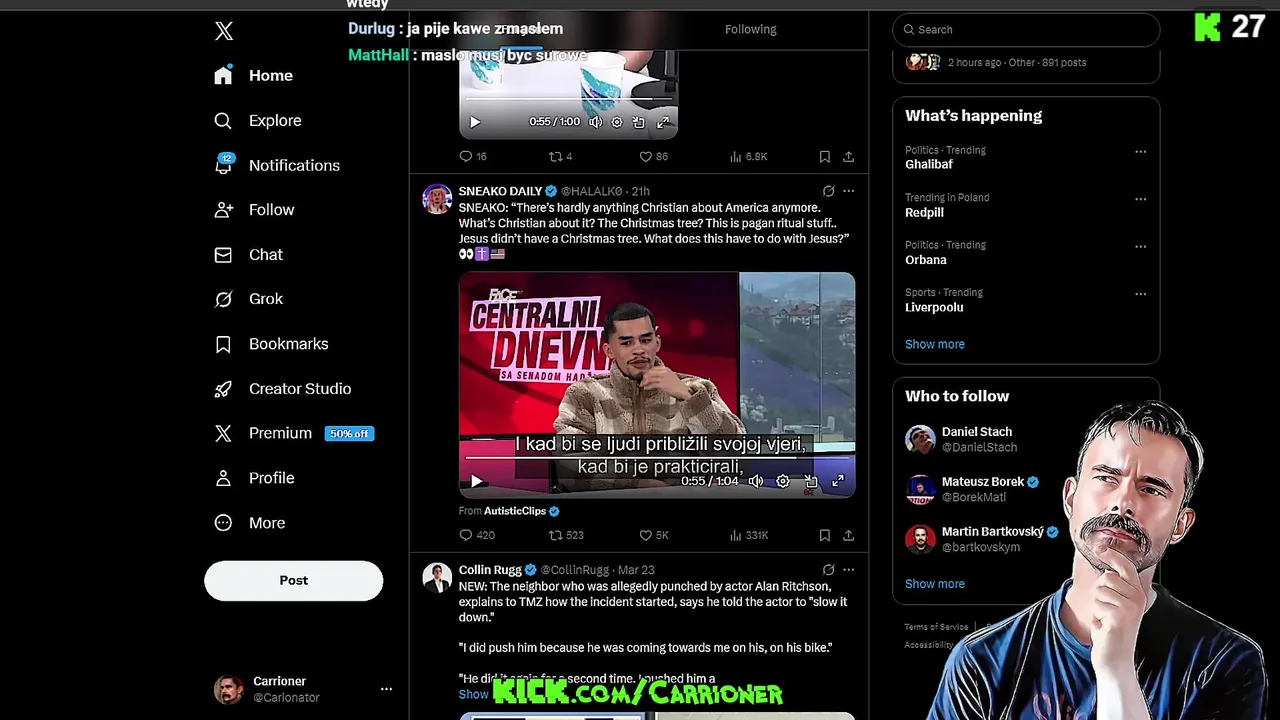The width and height of the screenshot is (1280, 720).
Task: Toggle picture-in-picture on top video
Action: tap(639, 122)
